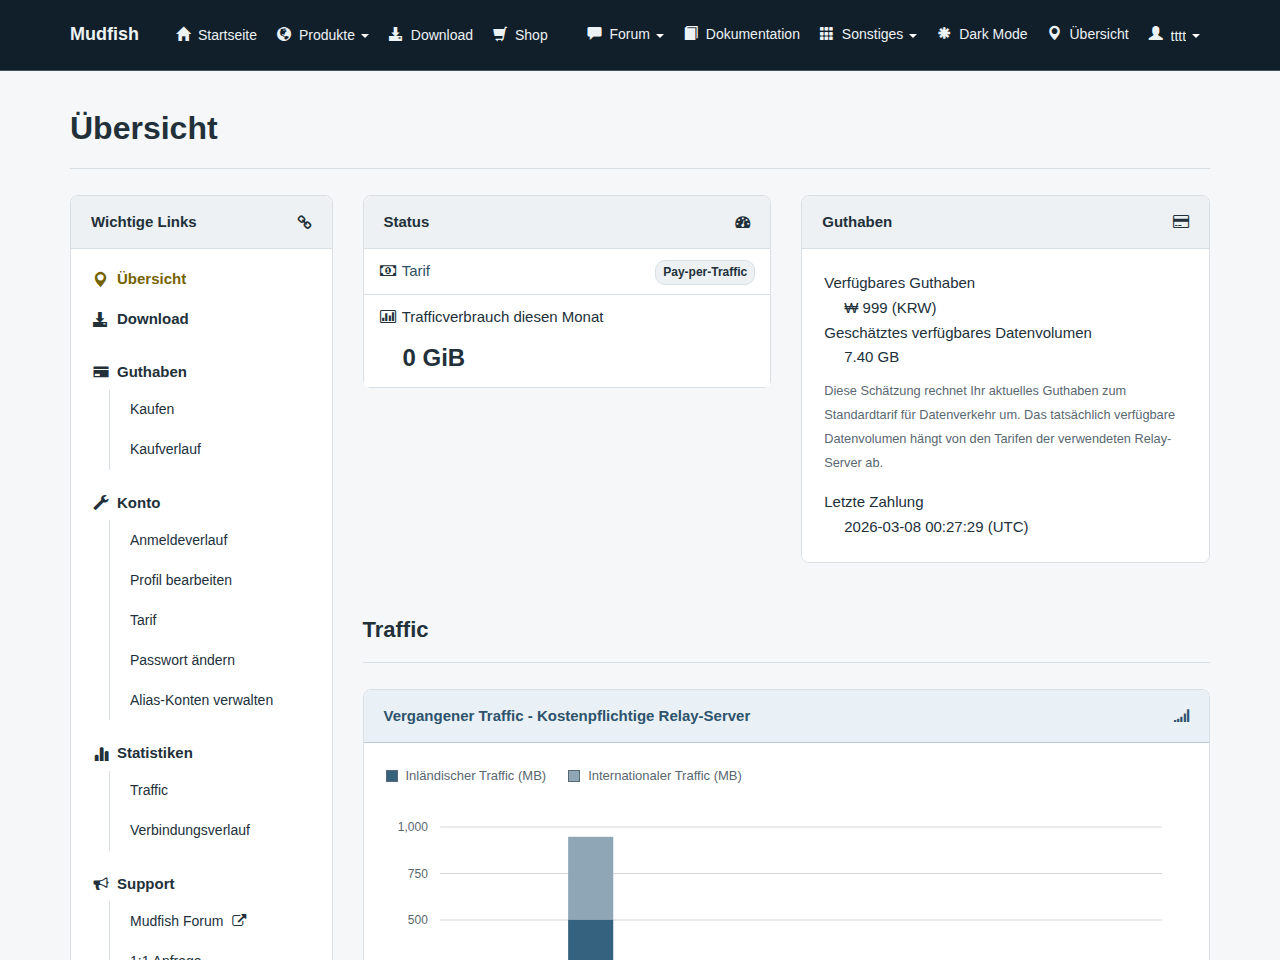Viewport: 1280px width, 960px height.
Task: Open the tttt user account dropdown
Action: click(1174, 34)
